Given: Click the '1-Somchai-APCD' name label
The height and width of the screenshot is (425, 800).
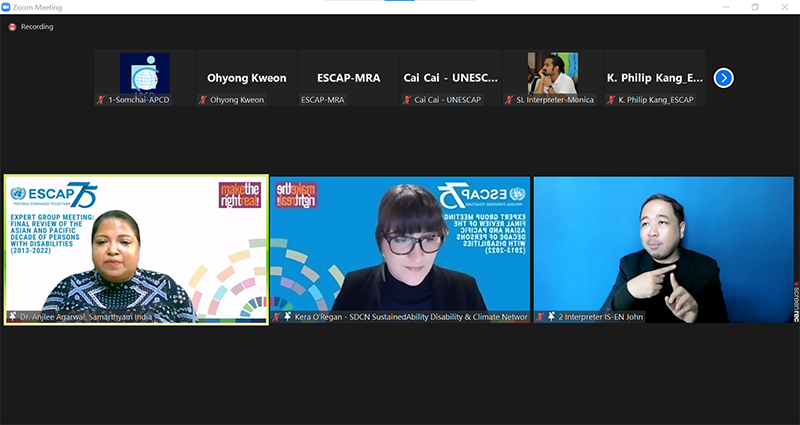Looking at the screenshot, I should [x=138, y=100].
